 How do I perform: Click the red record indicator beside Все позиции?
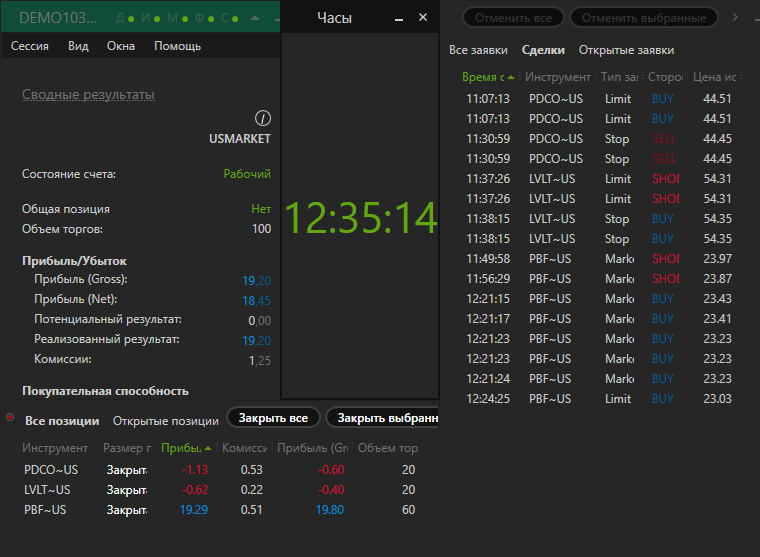tap(10, 417)
